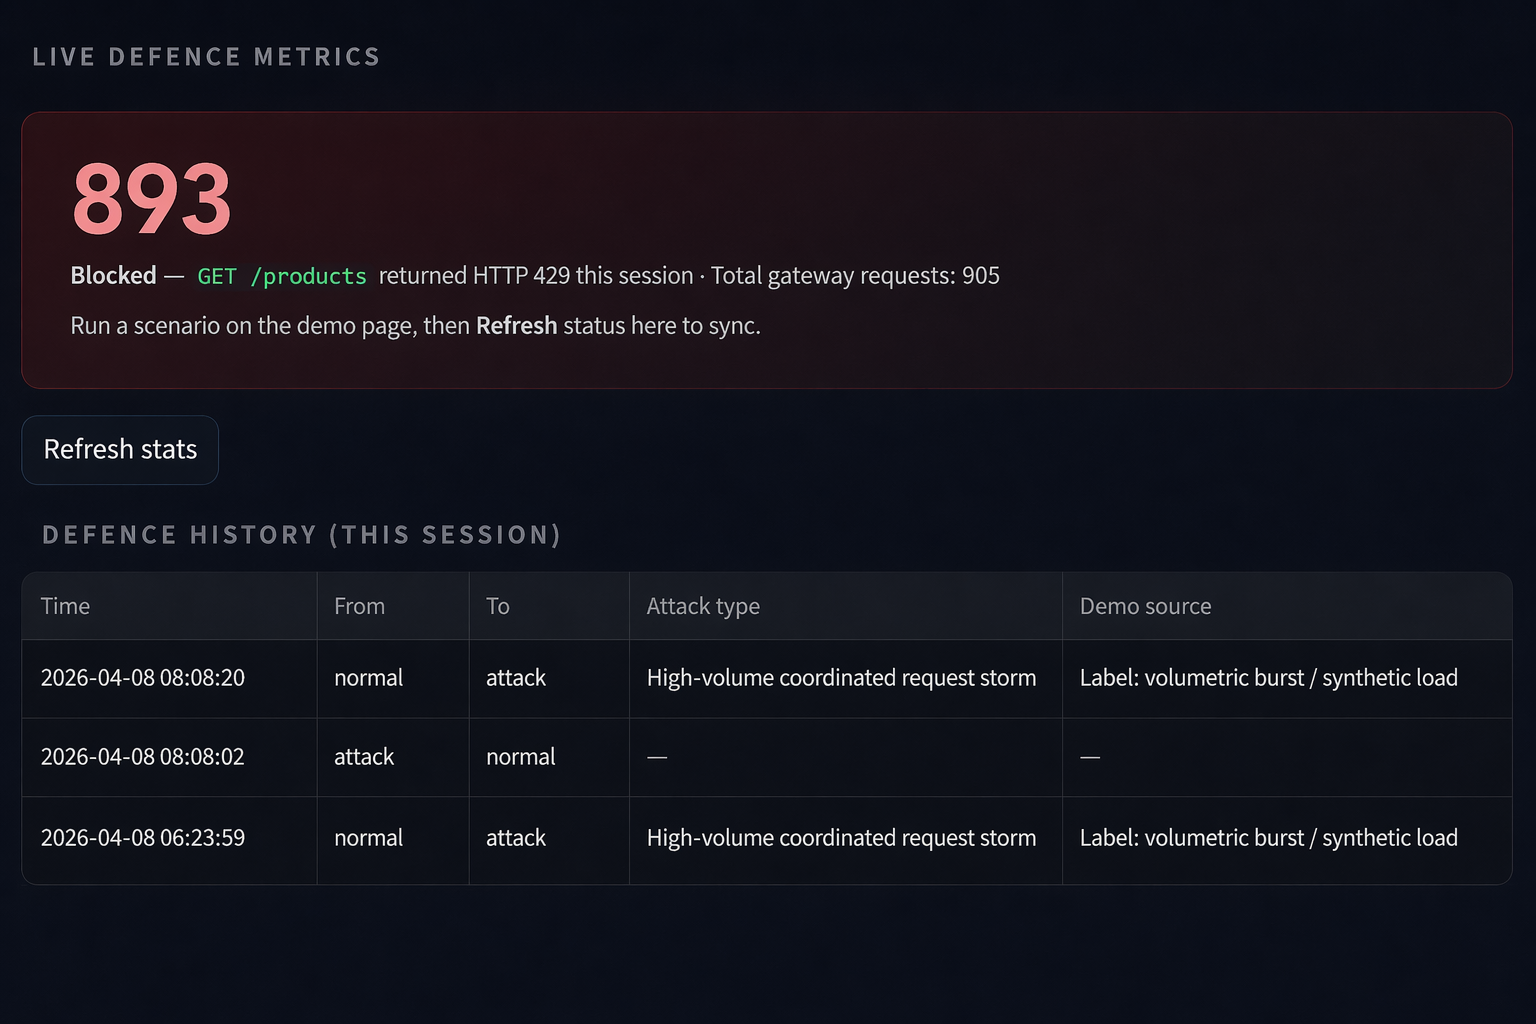
Task: Click 'attack' From cell in second row
Action: tap(364, 757)
